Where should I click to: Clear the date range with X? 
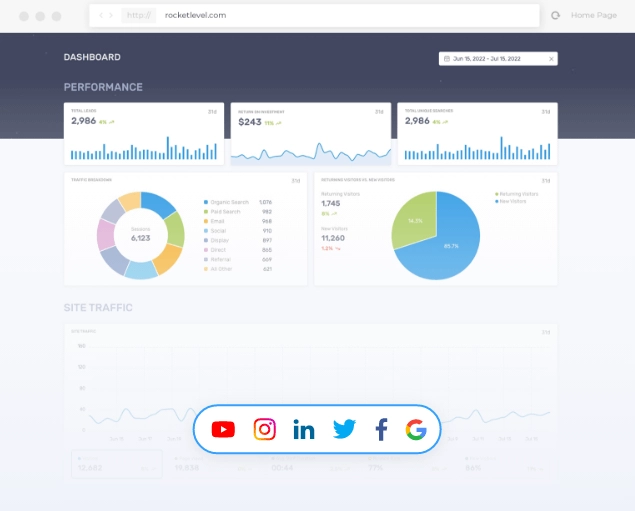click(x=551, y=59)
